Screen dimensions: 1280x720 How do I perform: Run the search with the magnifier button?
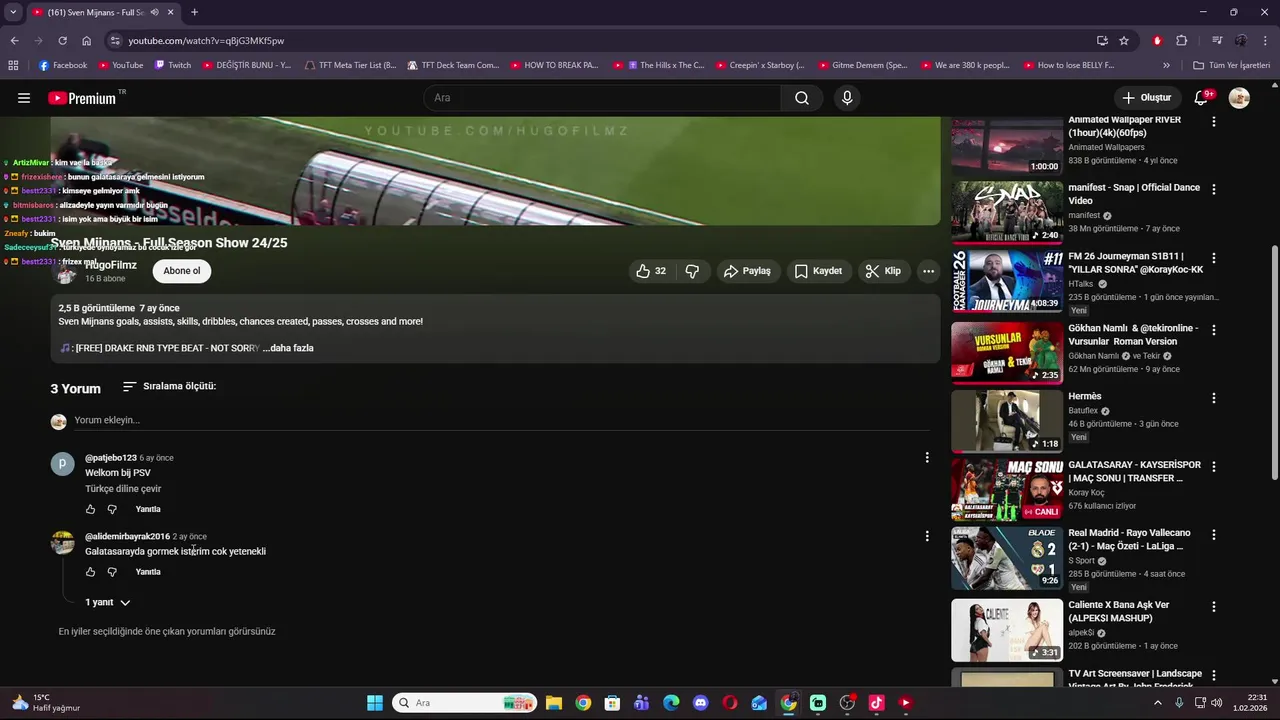[x=802, y=98]
